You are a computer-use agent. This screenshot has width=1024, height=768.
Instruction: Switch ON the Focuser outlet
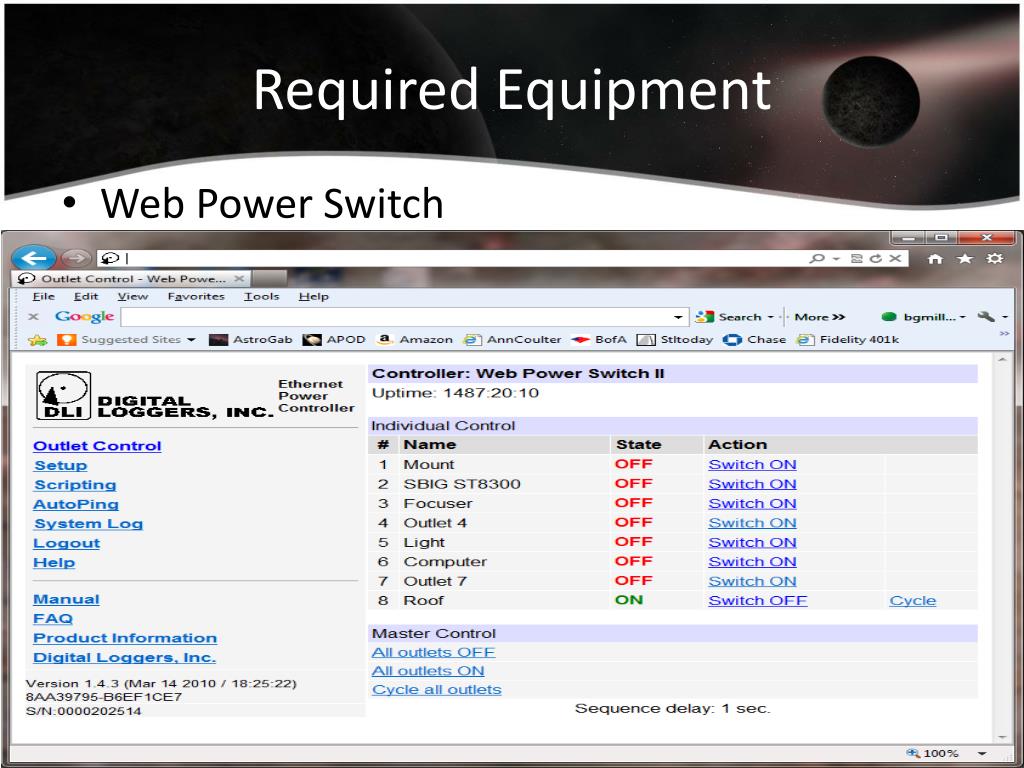[x=752, y=504]
